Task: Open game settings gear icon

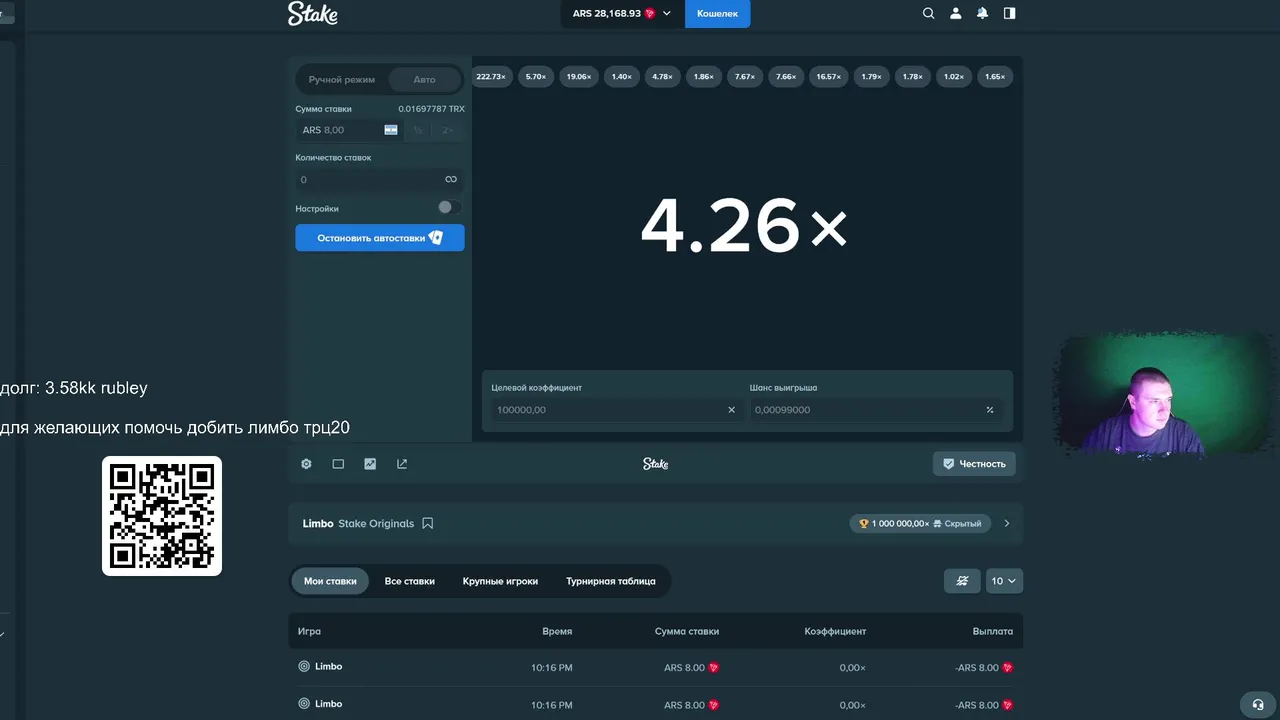Action: coord(307,464)
